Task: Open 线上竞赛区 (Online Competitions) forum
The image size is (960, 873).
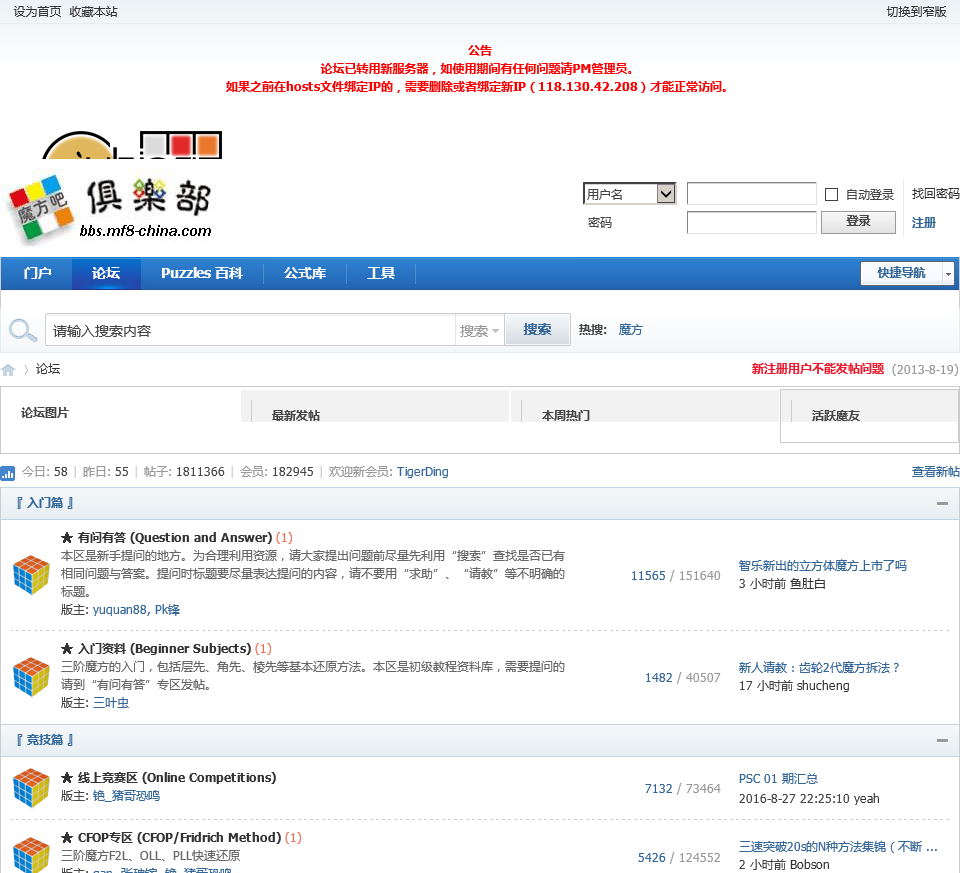Action: [x=176, y=777]
